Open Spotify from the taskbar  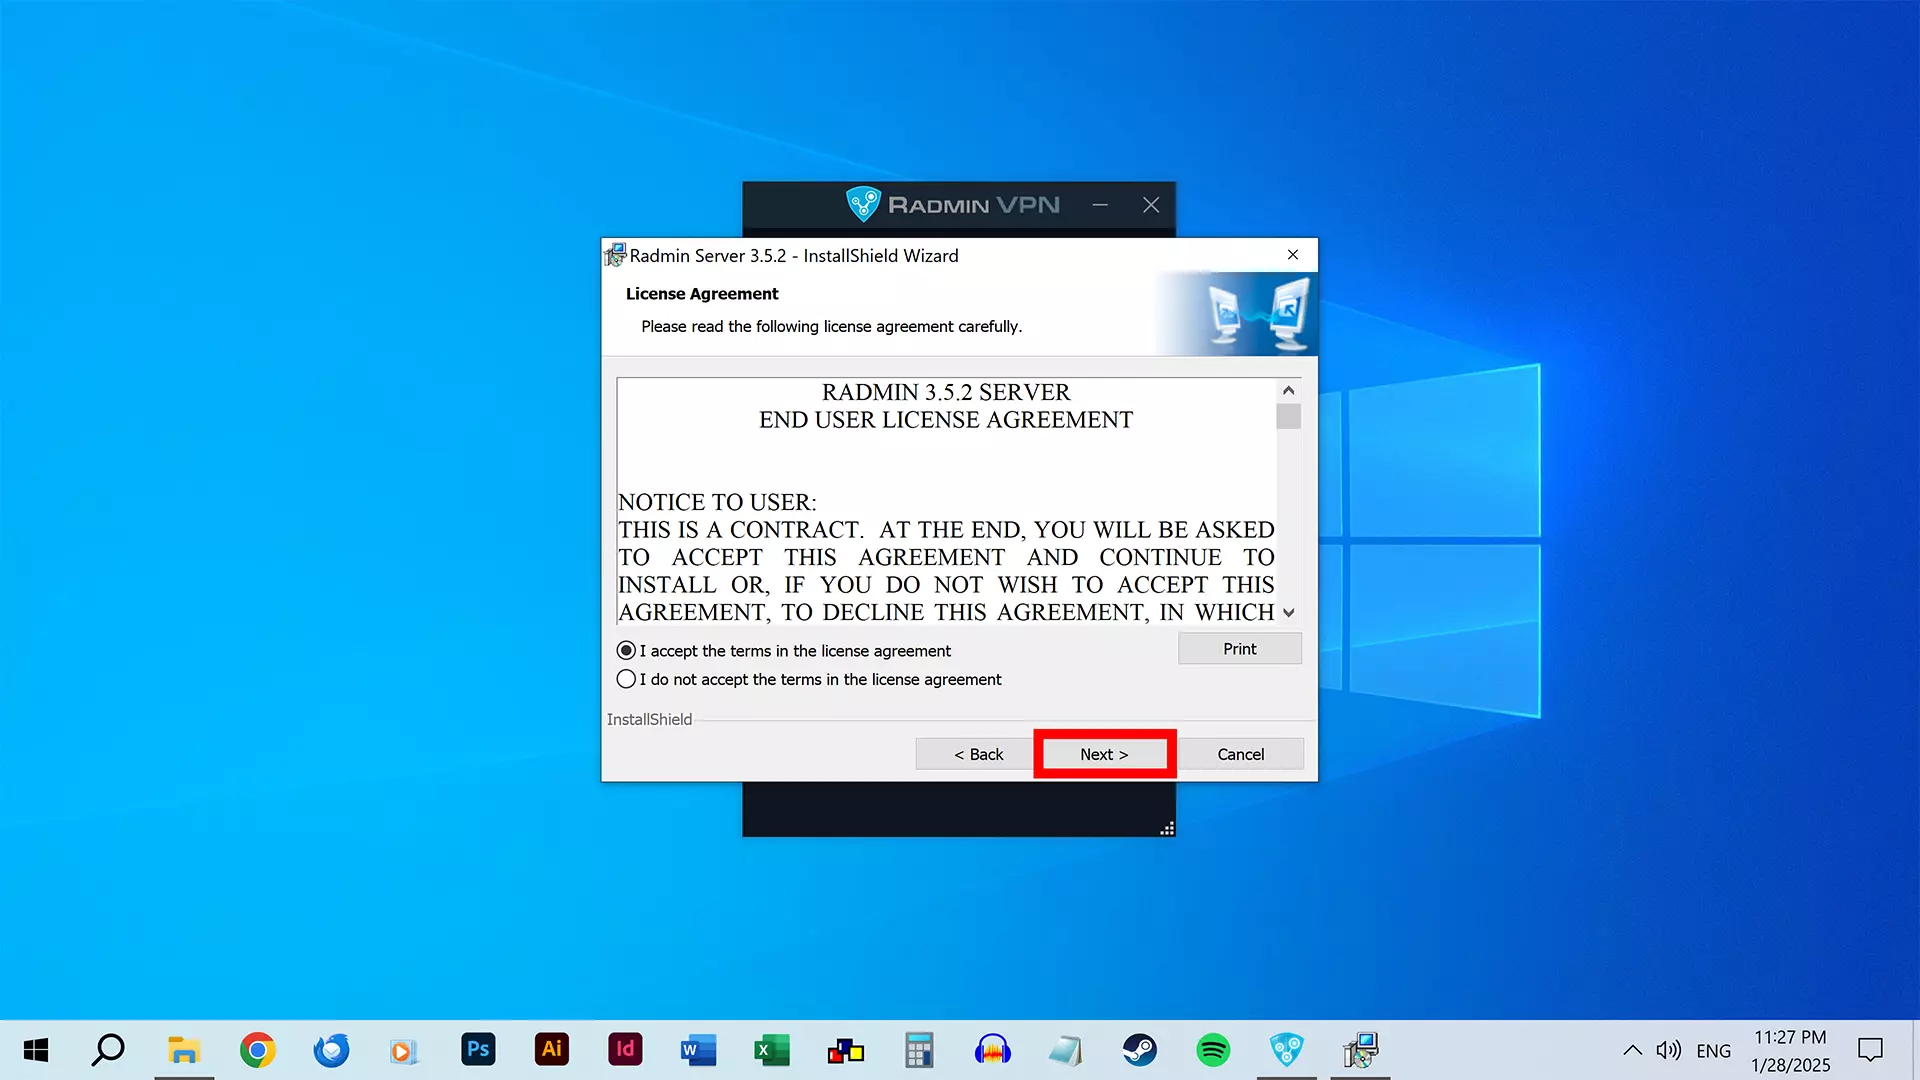point(1213,1050)
